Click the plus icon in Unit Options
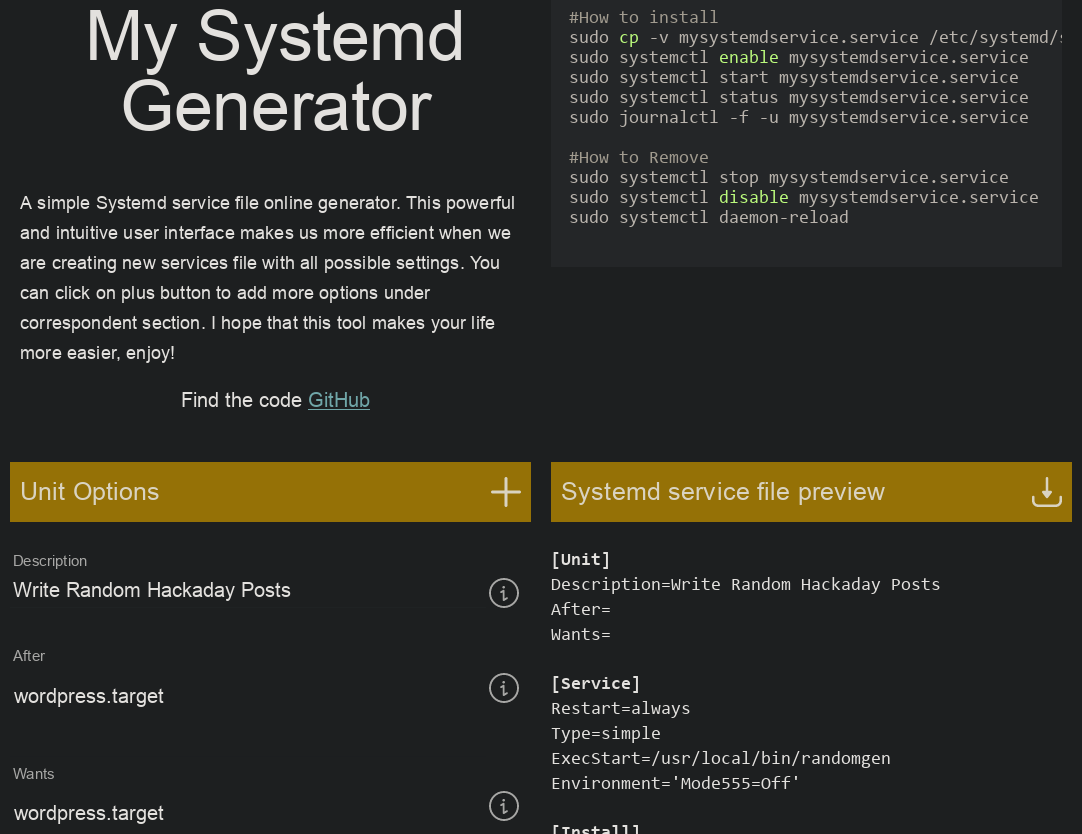1082x834 pixels. point(505,492)
